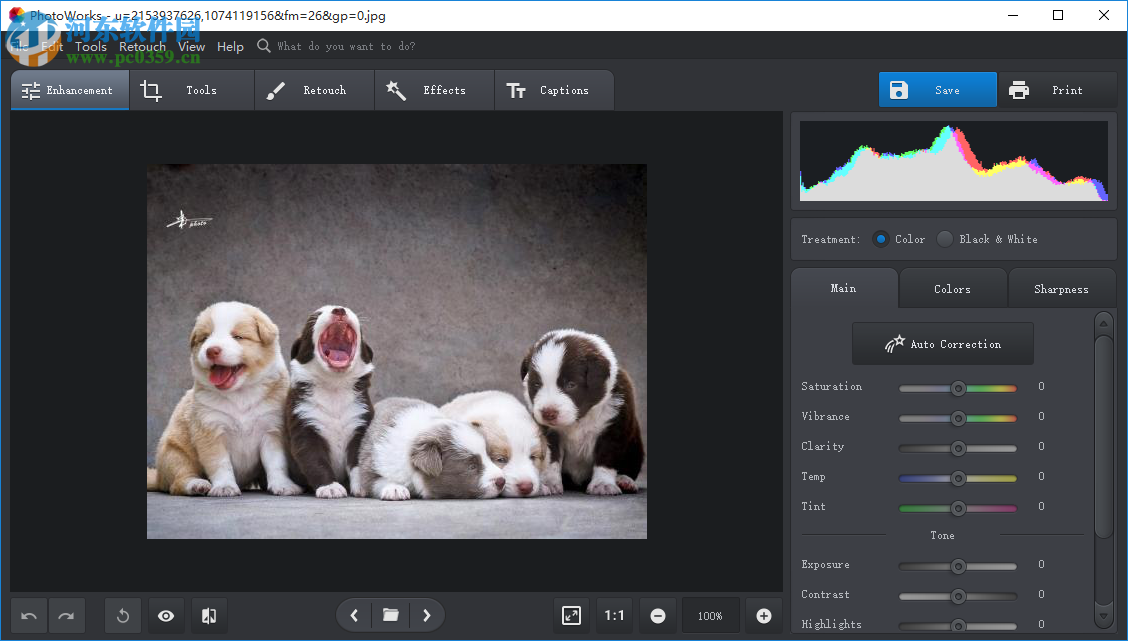This screenshot has width=1128, height=641.
Task: Redo the last edit
Action: (66, 615)
